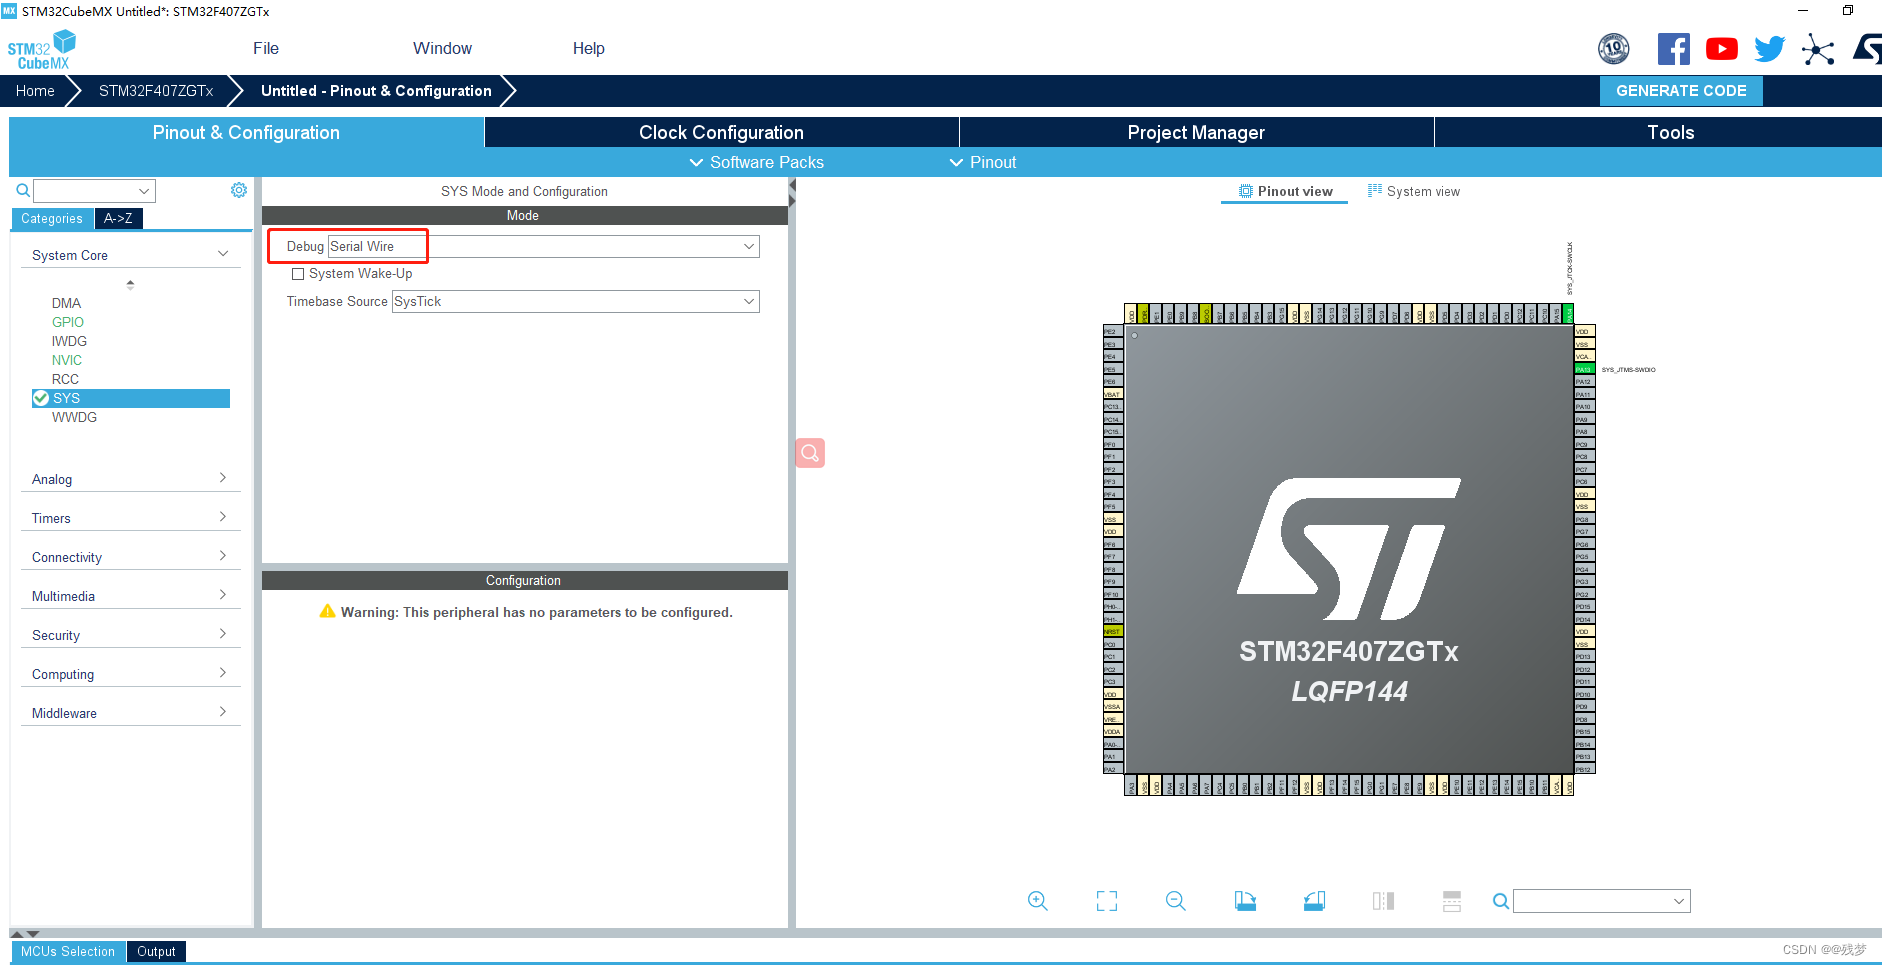Open the Timebase Source dropdown

[747, 301]
